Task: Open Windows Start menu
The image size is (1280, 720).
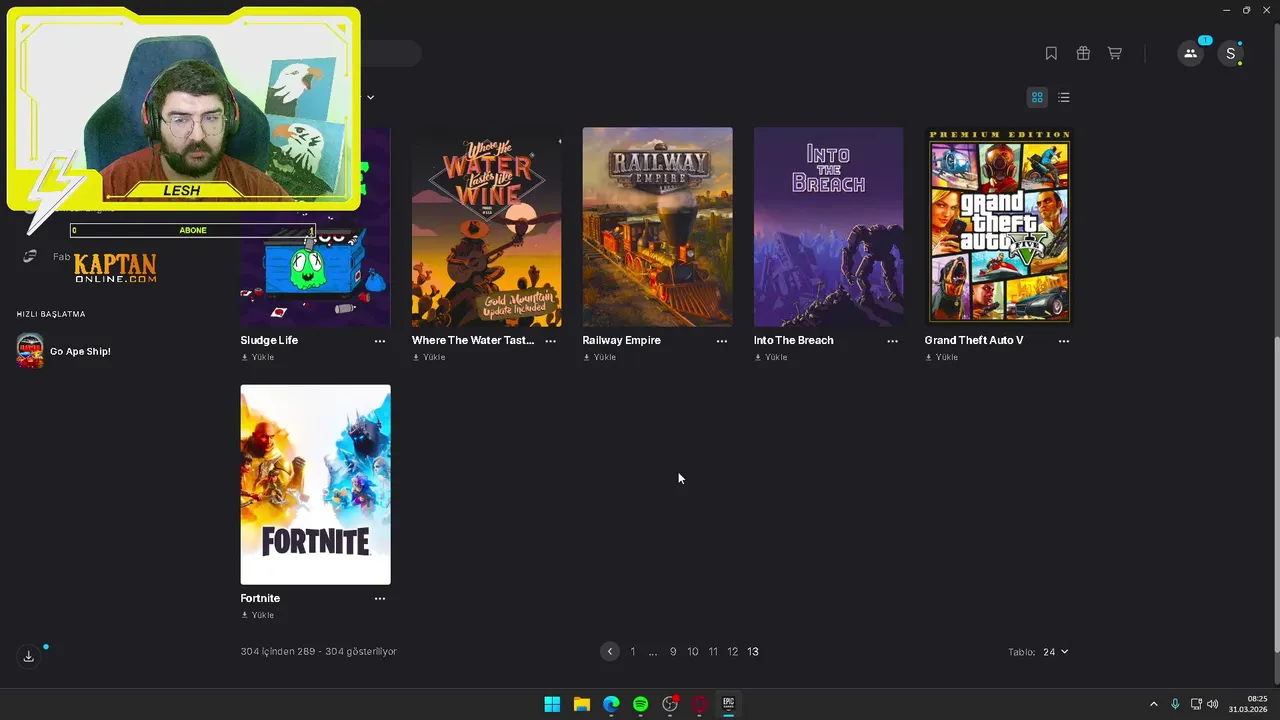Action: pos(552,704)
